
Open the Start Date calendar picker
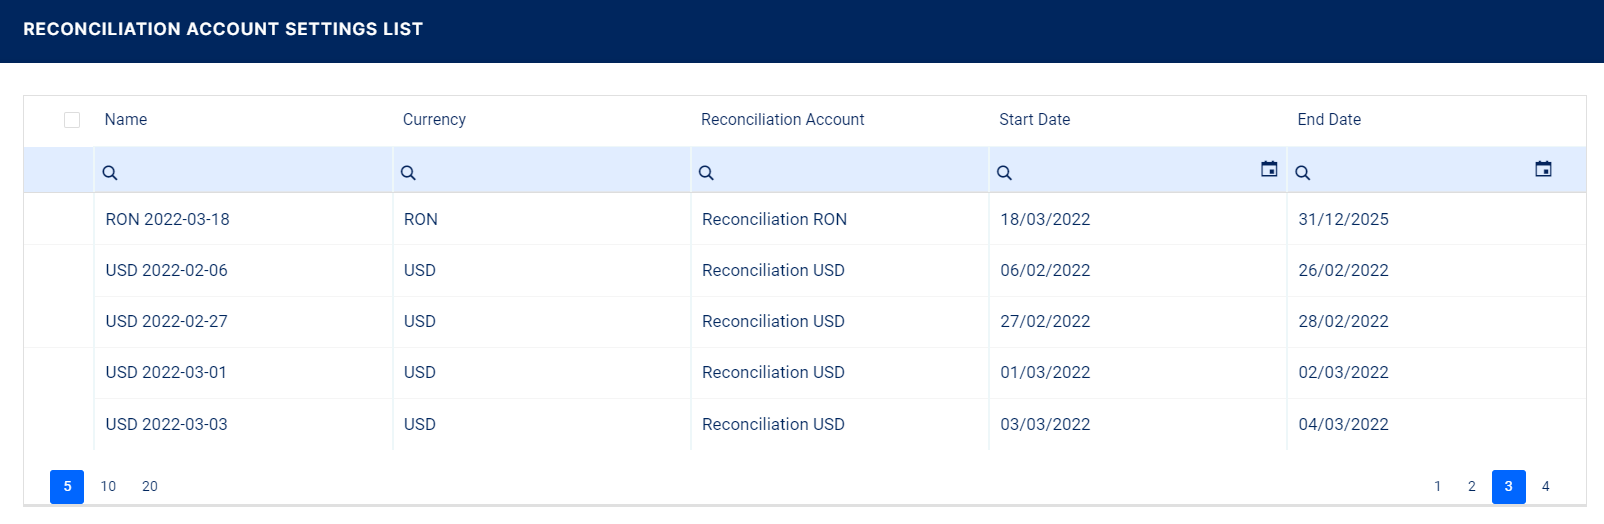[1269, 169]
